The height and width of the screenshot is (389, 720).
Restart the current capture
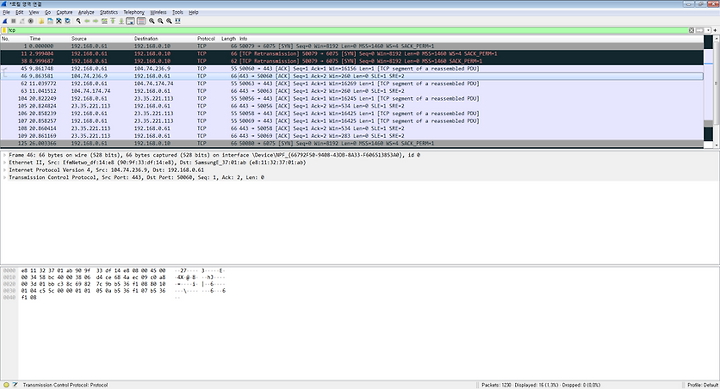tap(22, 21)
